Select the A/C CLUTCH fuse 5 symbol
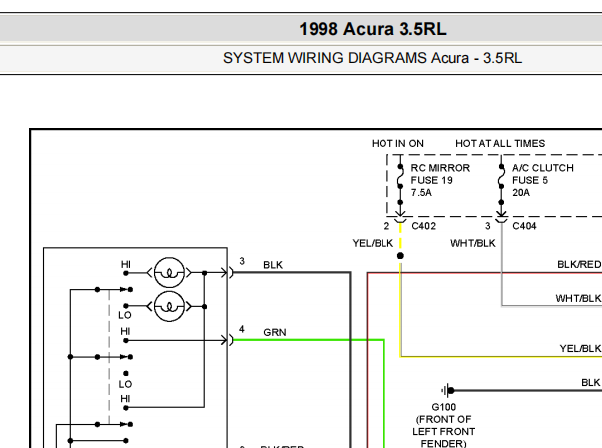 (x=501, y=177)
